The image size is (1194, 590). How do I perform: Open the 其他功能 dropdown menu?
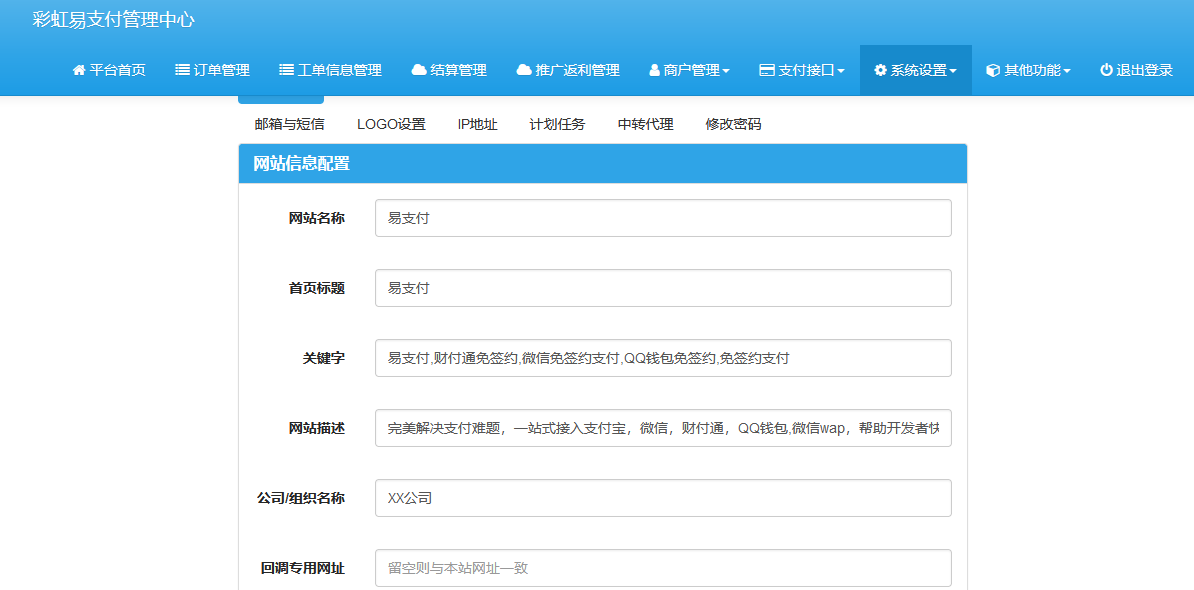1028,70
